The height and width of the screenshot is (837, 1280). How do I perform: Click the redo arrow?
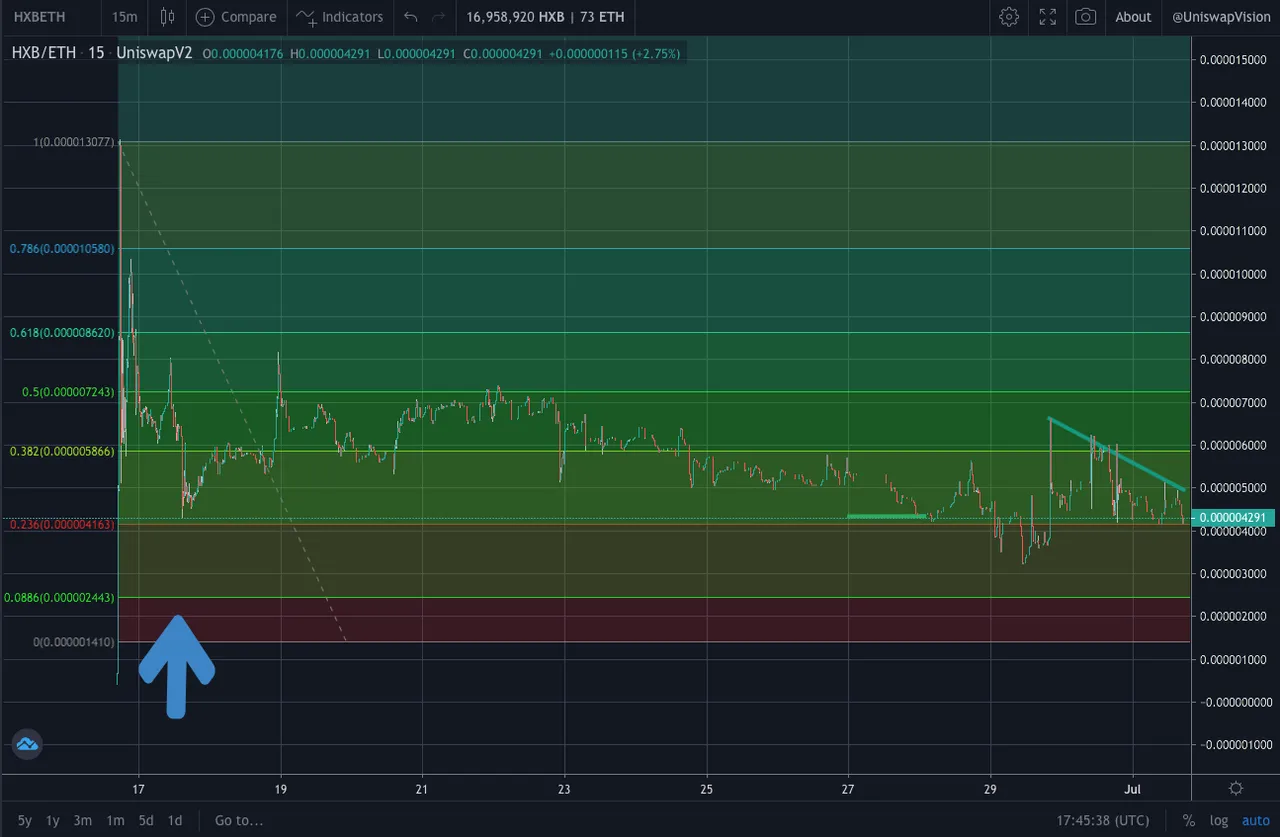[438, 17]
